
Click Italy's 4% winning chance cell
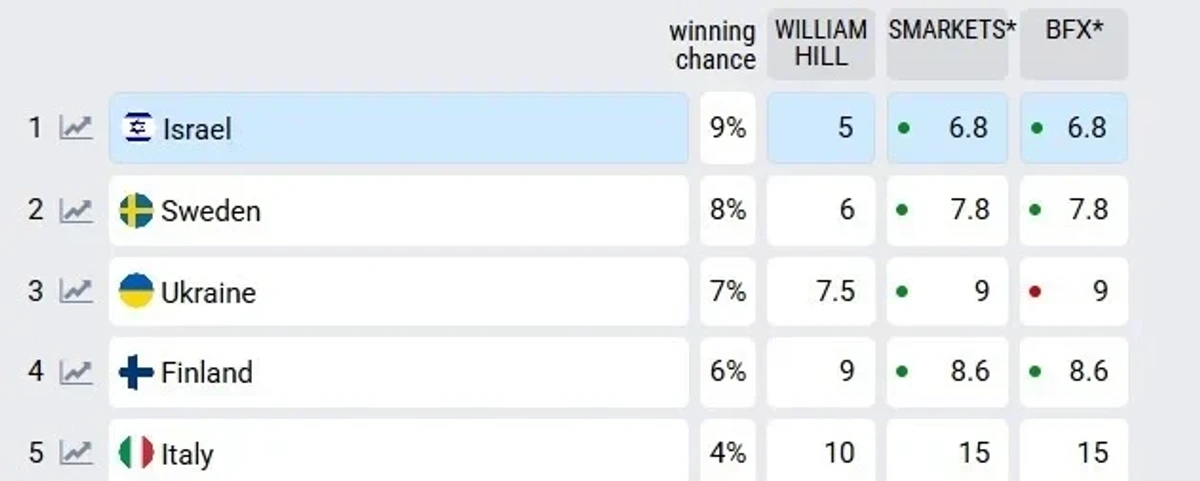[728, 453]
